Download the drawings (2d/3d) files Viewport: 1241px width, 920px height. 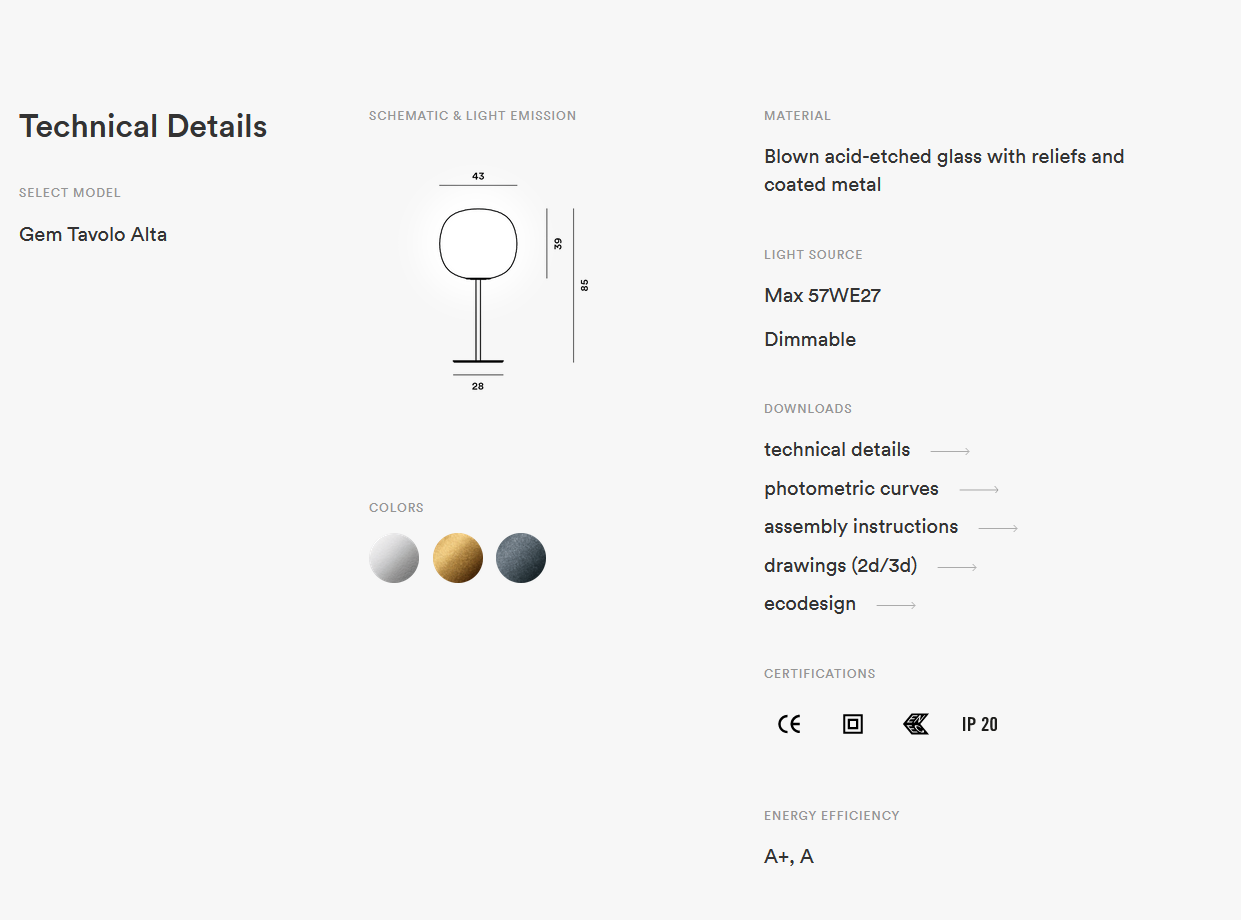(840, 566)
